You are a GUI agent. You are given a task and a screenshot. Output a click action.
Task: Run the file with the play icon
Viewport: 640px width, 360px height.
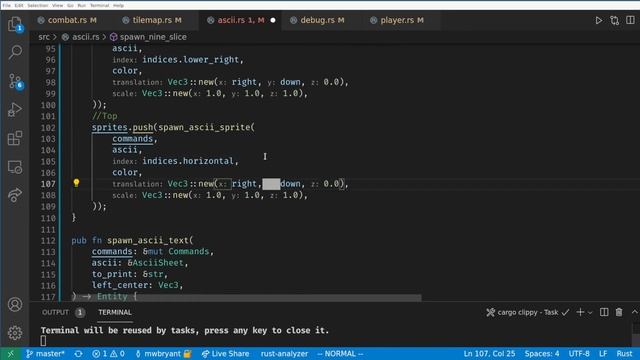pyautogui.click(x=598, y=20)
